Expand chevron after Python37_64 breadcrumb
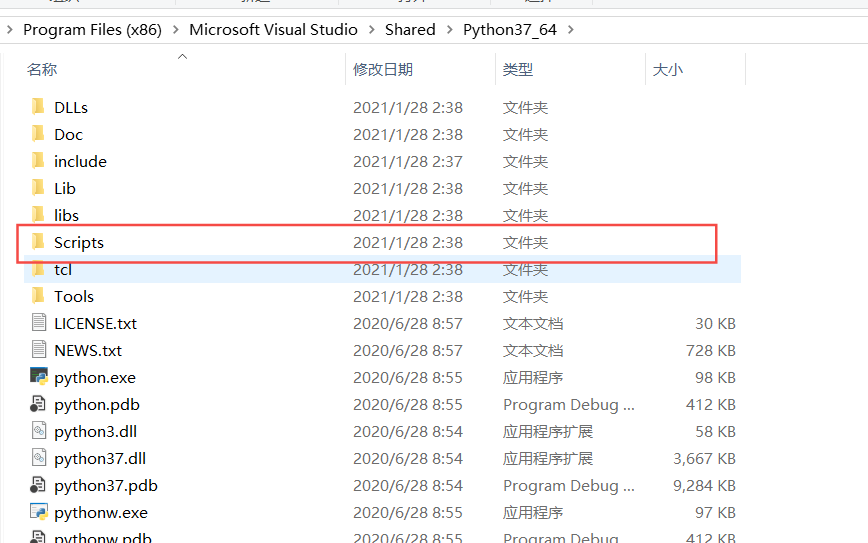 570,29
